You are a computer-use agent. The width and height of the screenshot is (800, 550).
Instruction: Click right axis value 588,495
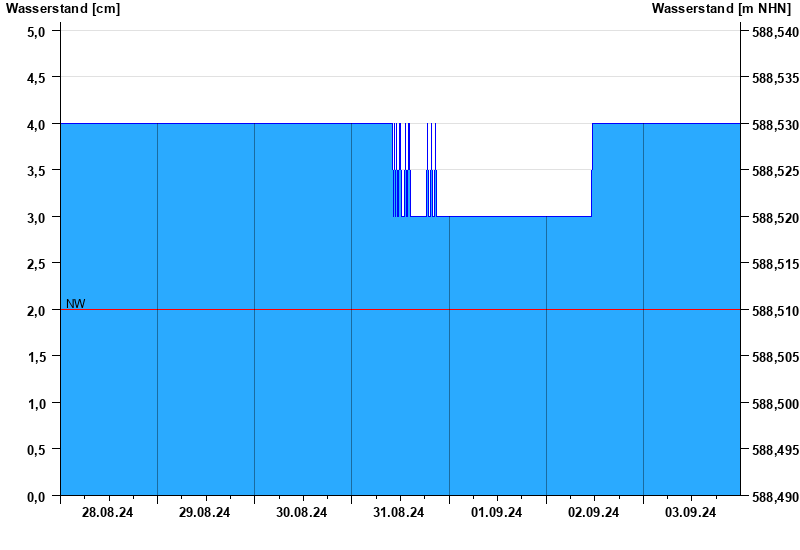776,450
